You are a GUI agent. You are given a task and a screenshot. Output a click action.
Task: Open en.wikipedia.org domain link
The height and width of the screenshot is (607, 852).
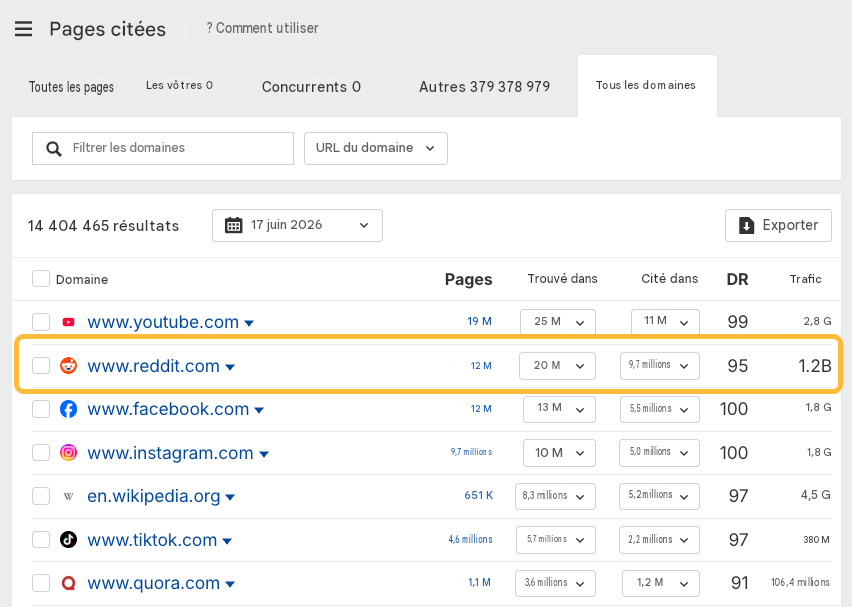click(x=154, y=496)
